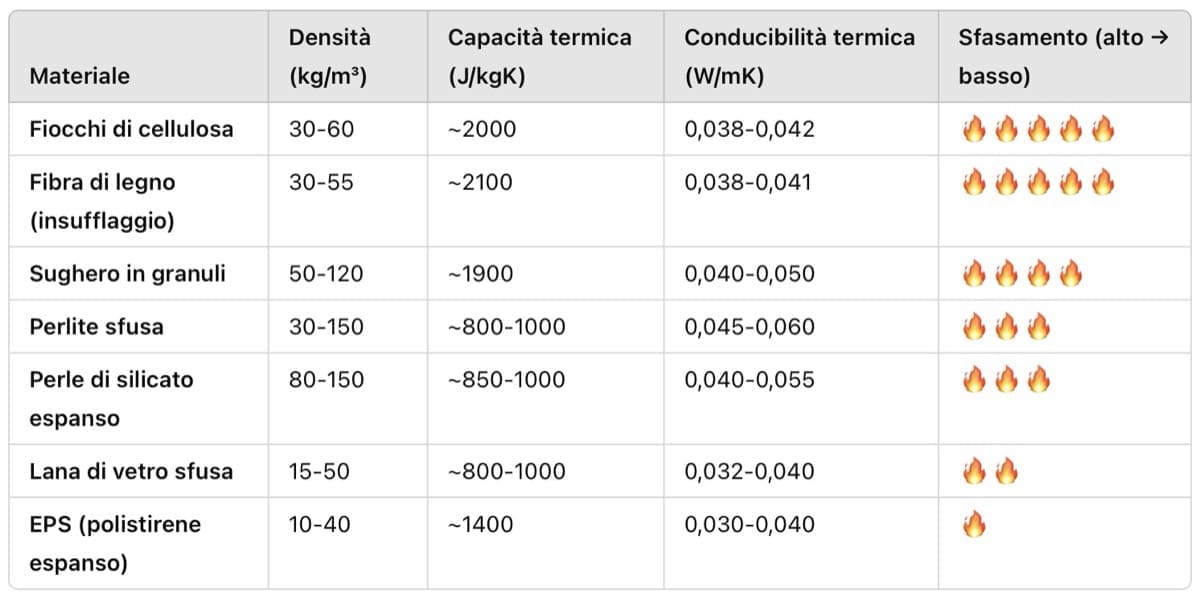Viewport: 1200px width, 598px height.
Task: Click the first flame in the Fibra di legno row
Action: (973, 182)
